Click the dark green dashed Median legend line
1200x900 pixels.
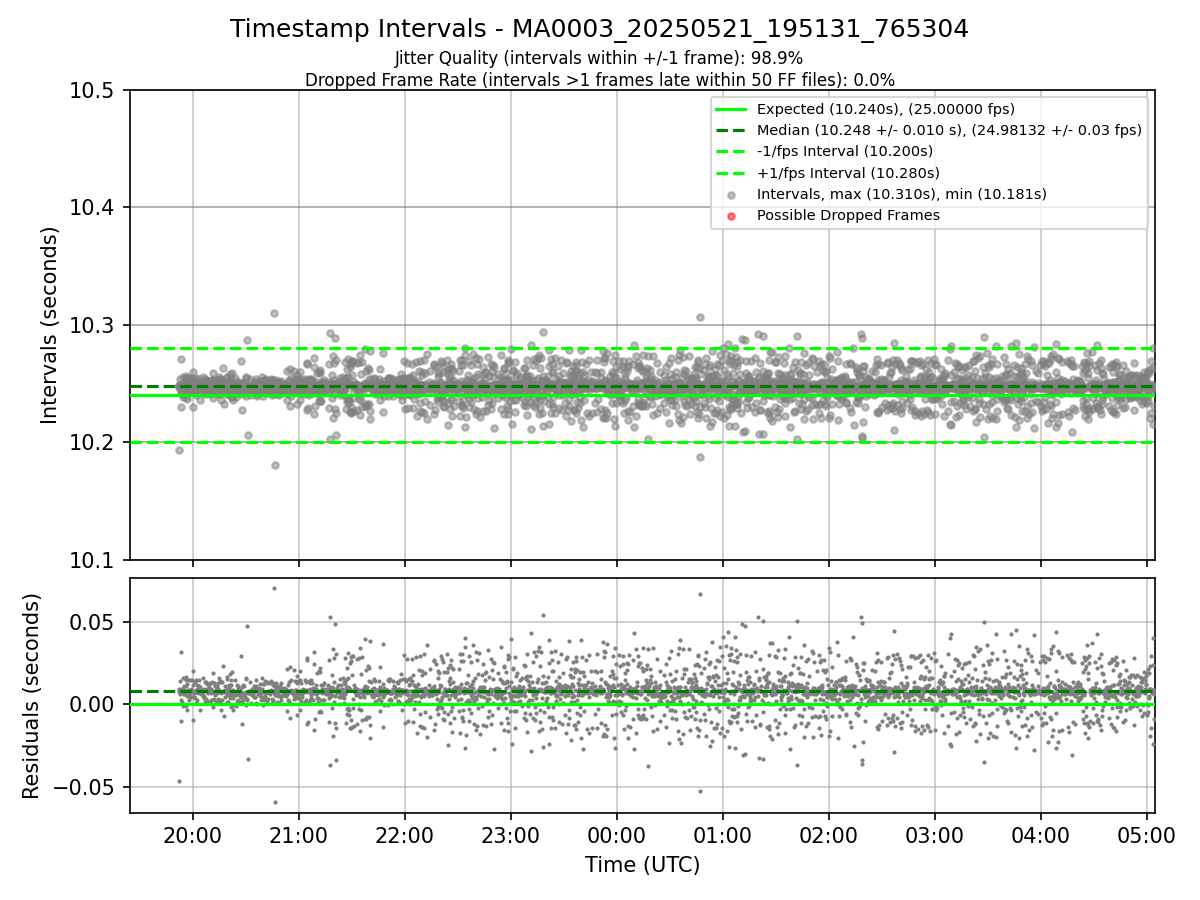[x=731, y=130]
